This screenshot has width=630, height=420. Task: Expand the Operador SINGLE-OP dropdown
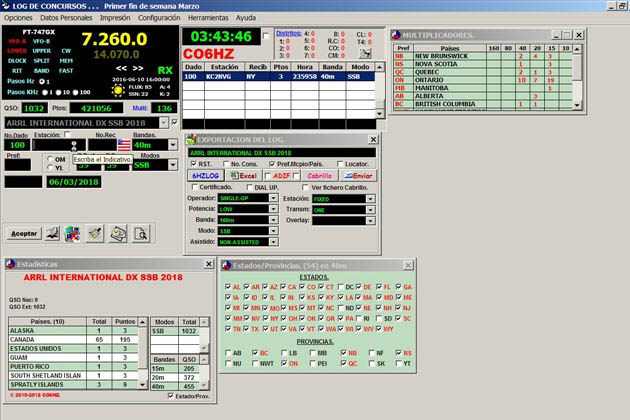(273, 198)
